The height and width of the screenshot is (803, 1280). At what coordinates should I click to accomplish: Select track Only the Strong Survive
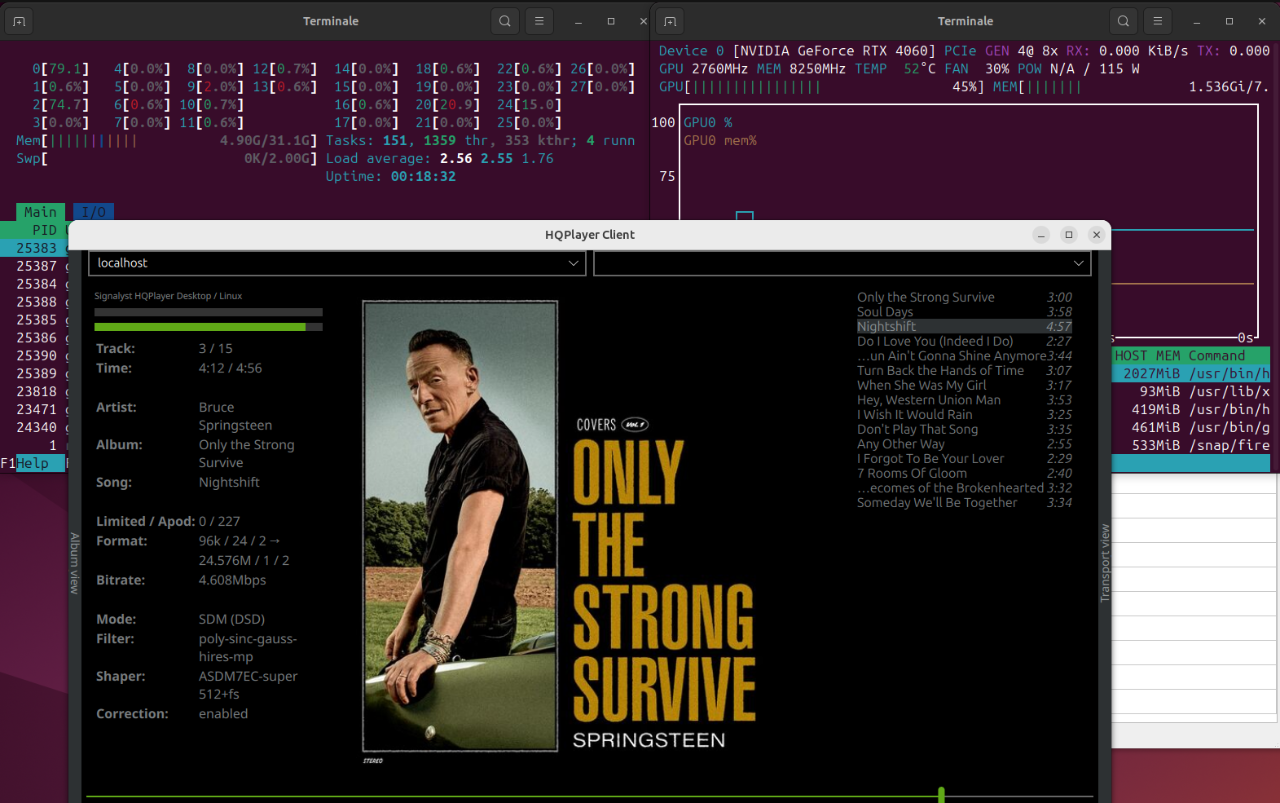964,297
